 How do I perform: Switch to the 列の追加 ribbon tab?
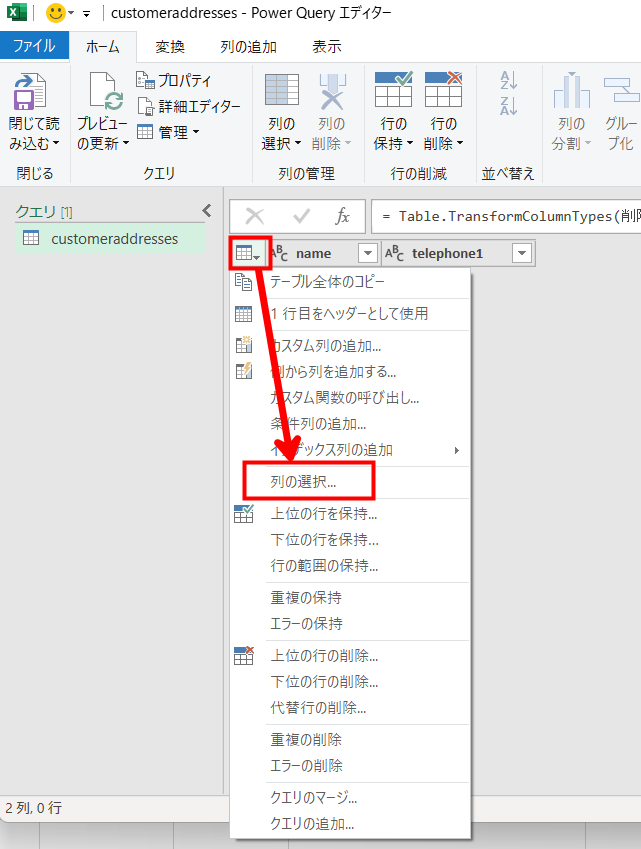pyautogui.click(x=248, y=47)
